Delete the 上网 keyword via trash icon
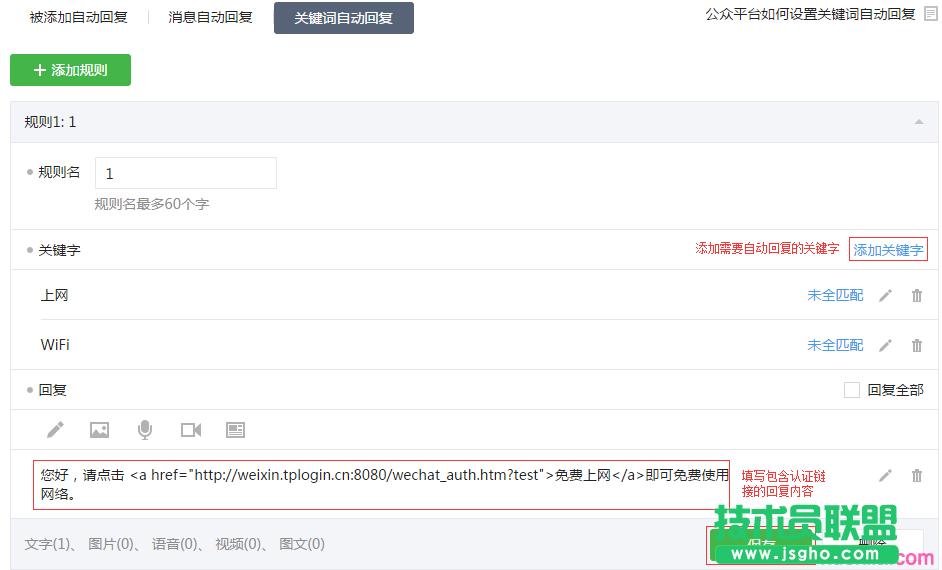This screenshot has width=942, height=570. [x=917, y=296]
